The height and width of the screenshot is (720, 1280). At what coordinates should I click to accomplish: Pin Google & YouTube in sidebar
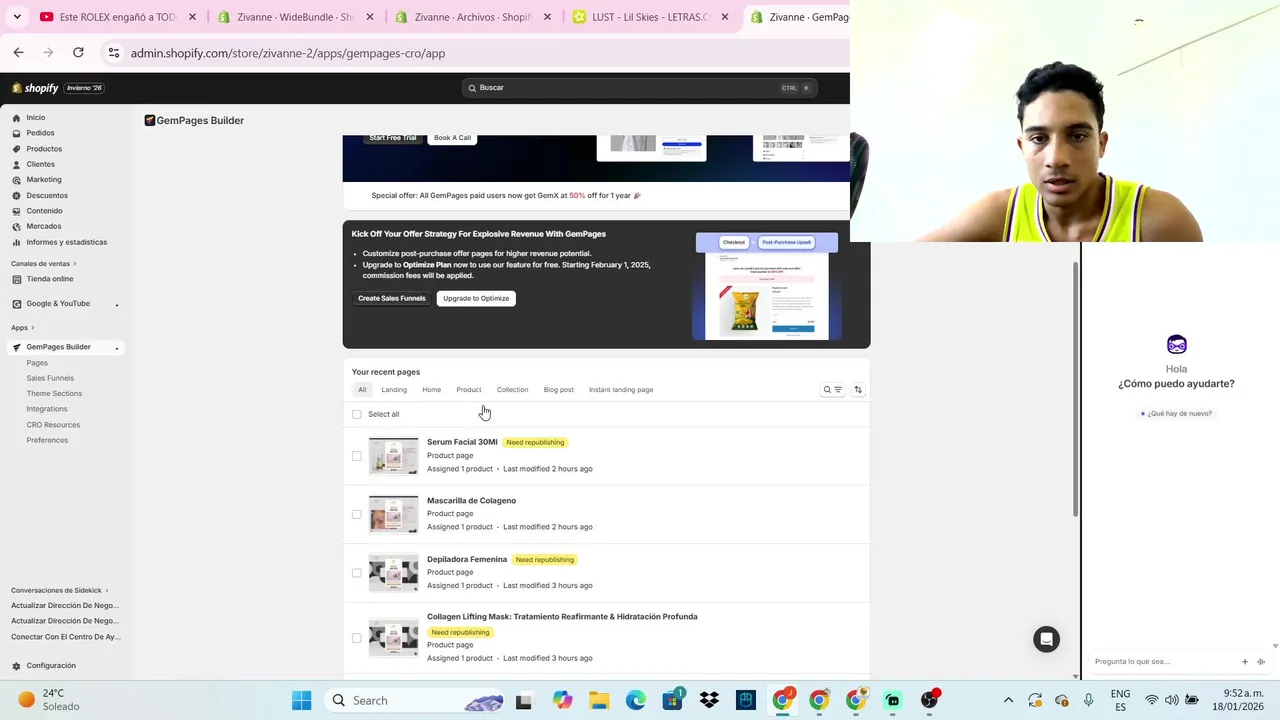117,304
